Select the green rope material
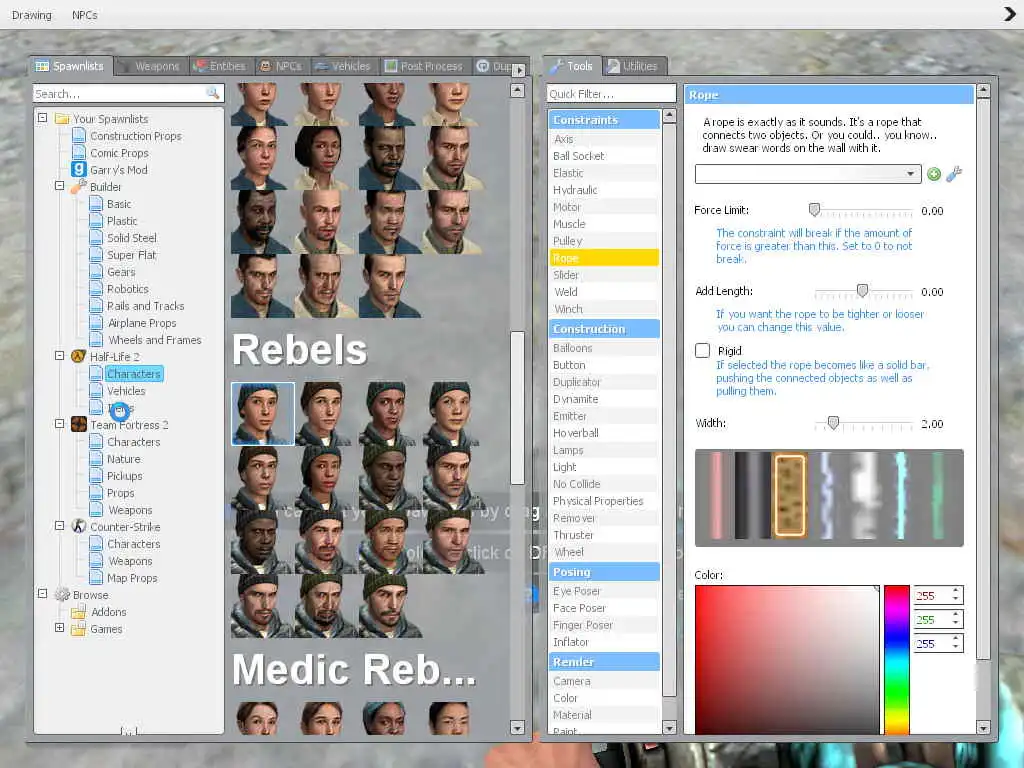Screen dimensions: 1024x768 (938, 496)
